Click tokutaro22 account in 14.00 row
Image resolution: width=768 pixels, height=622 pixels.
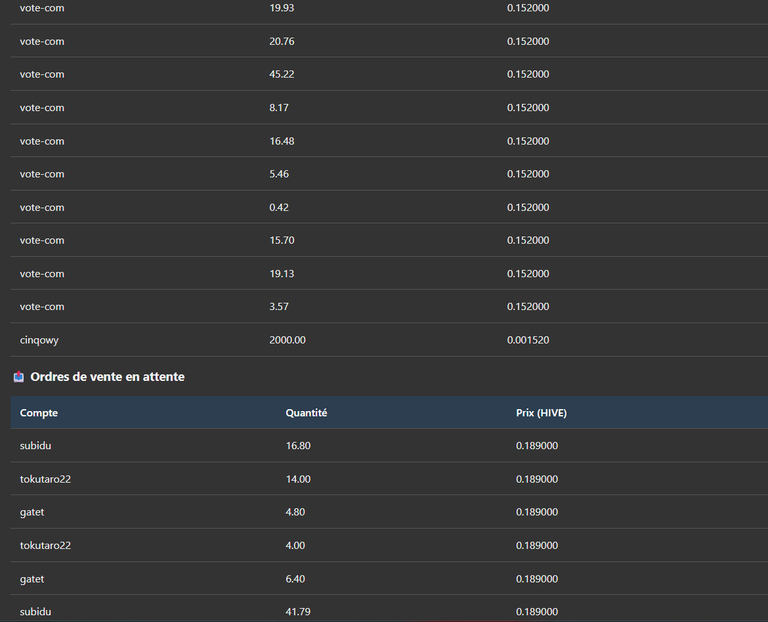[x=45, y=479]
